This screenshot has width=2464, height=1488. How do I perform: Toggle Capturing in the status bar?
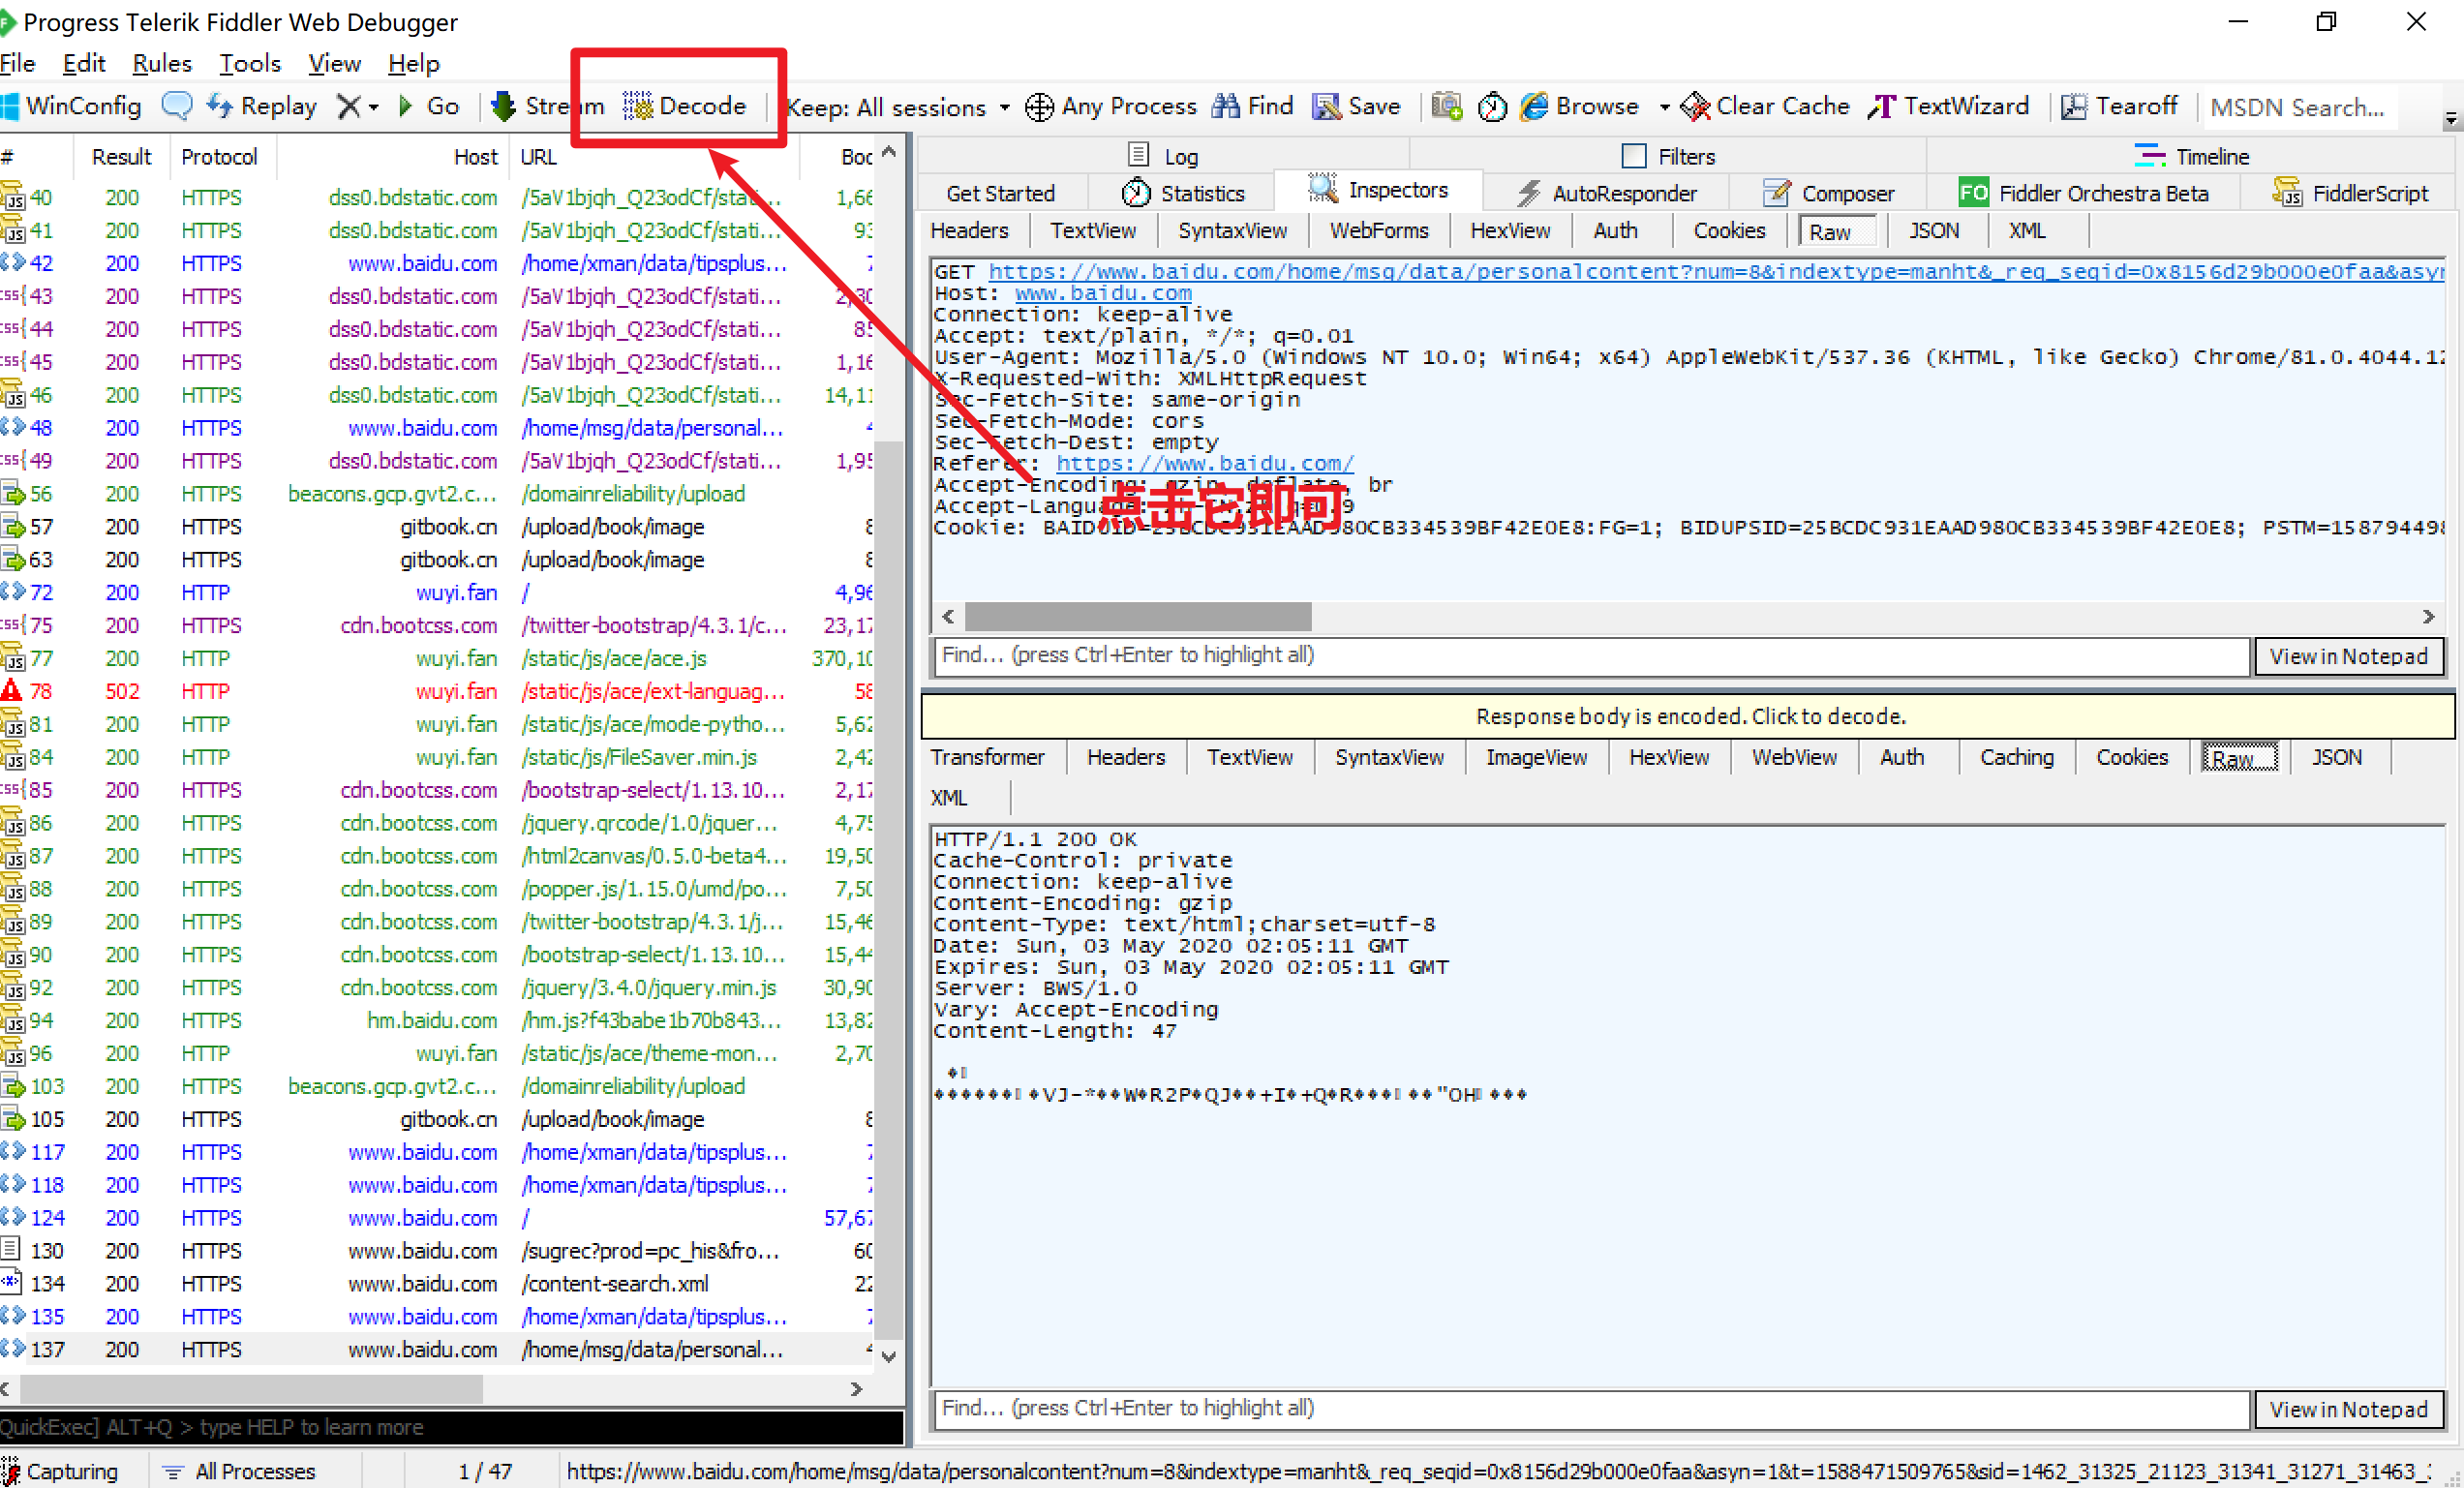click(60, 1471)
